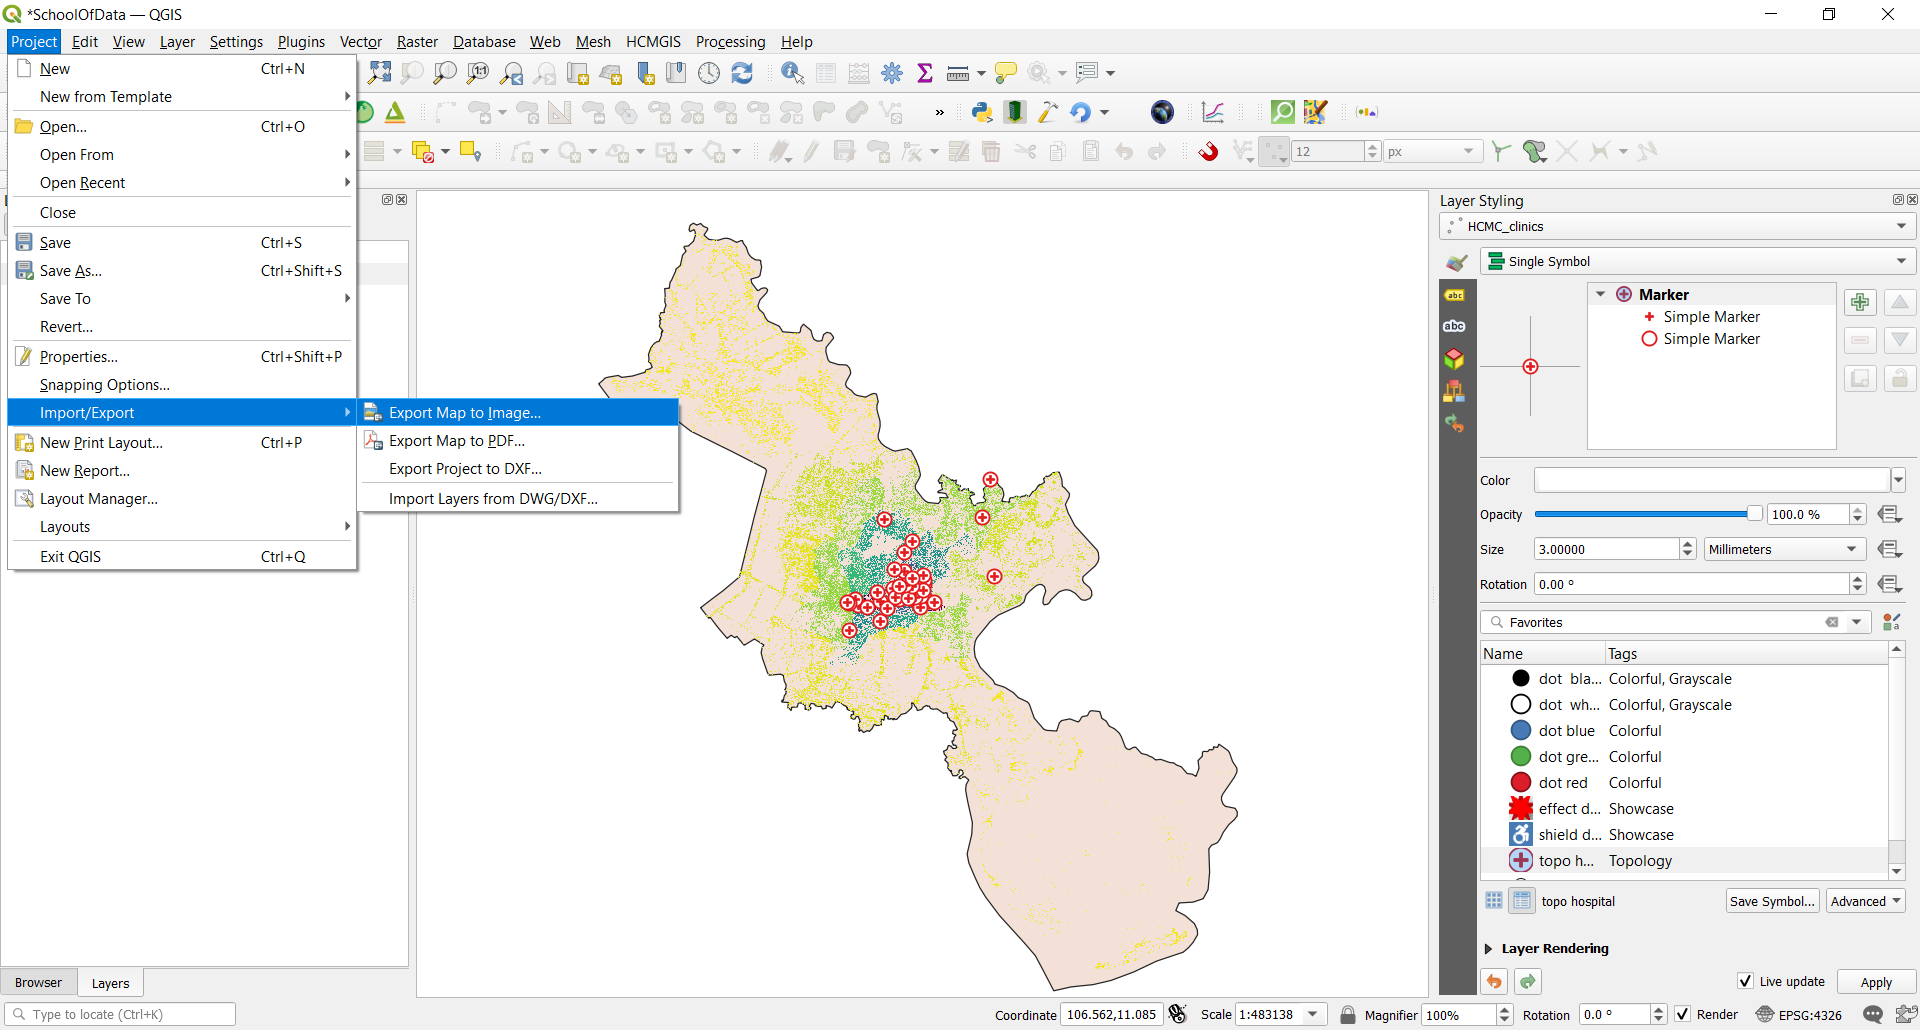
Task: Switch symbol list to list view
Action: 1522,900
